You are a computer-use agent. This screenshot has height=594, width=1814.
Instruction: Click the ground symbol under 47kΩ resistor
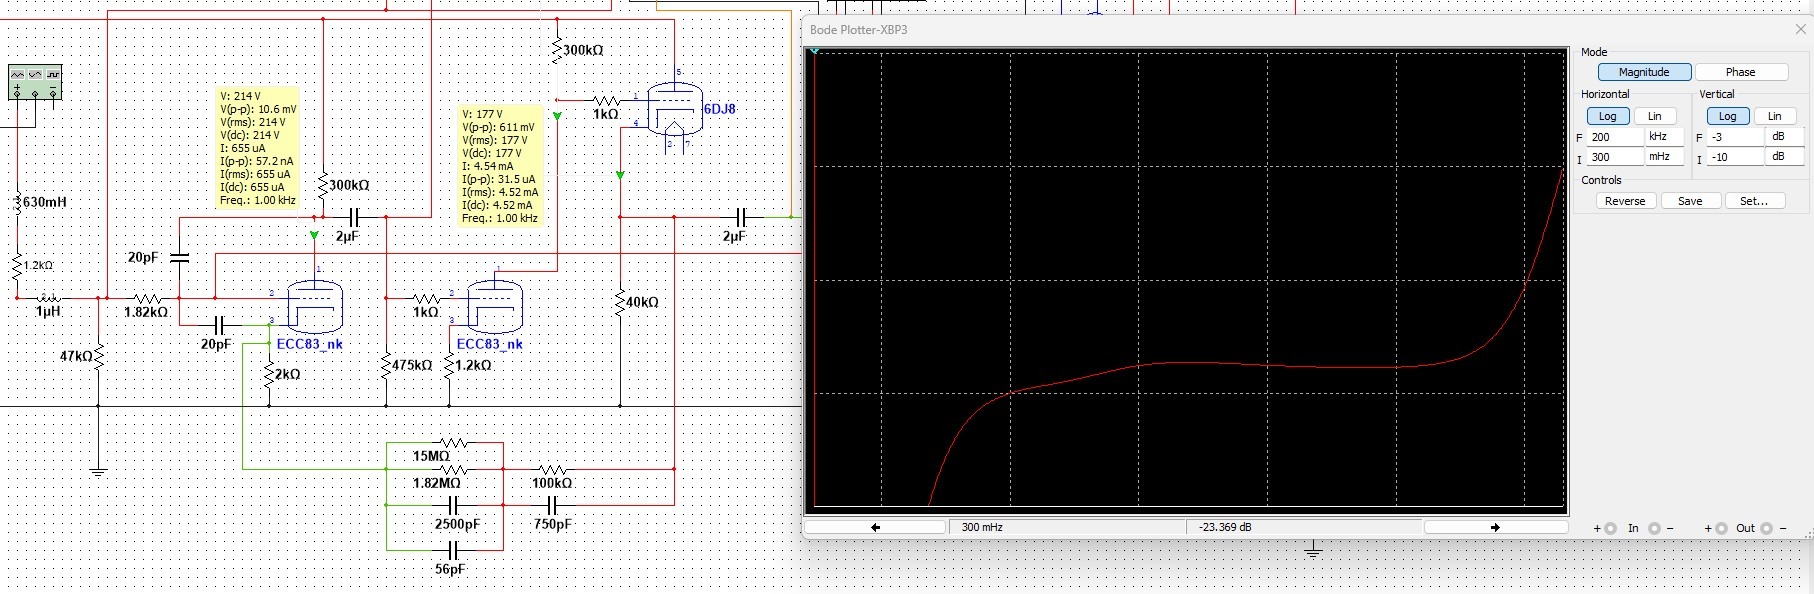coord(98,471)
